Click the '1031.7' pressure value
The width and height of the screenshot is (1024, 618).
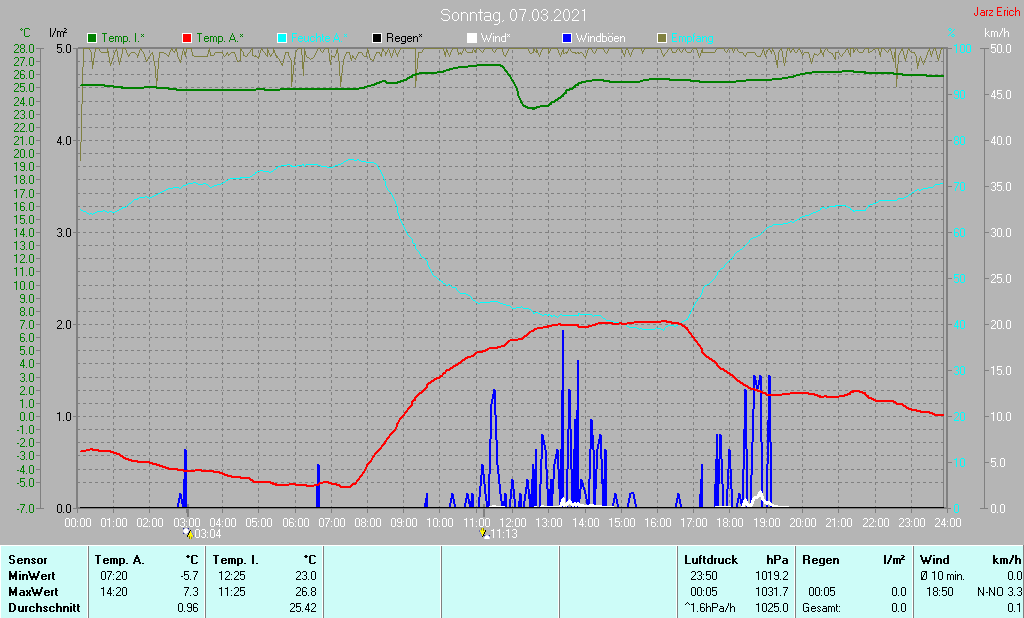point(772,592)
